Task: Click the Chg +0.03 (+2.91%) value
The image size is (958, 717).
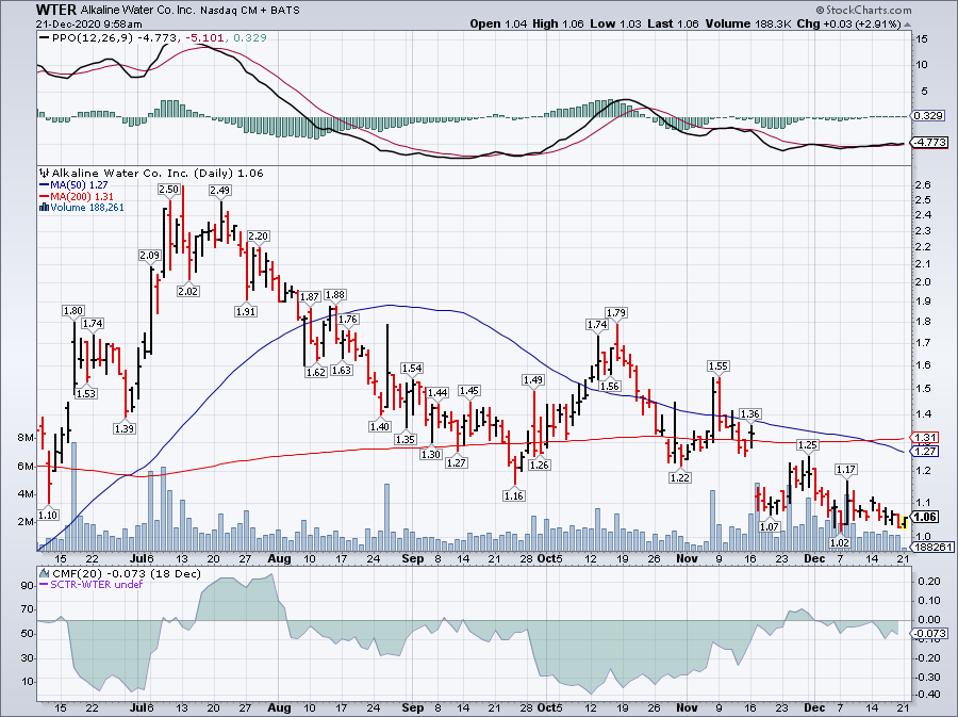Action: (x=849, y=24)
